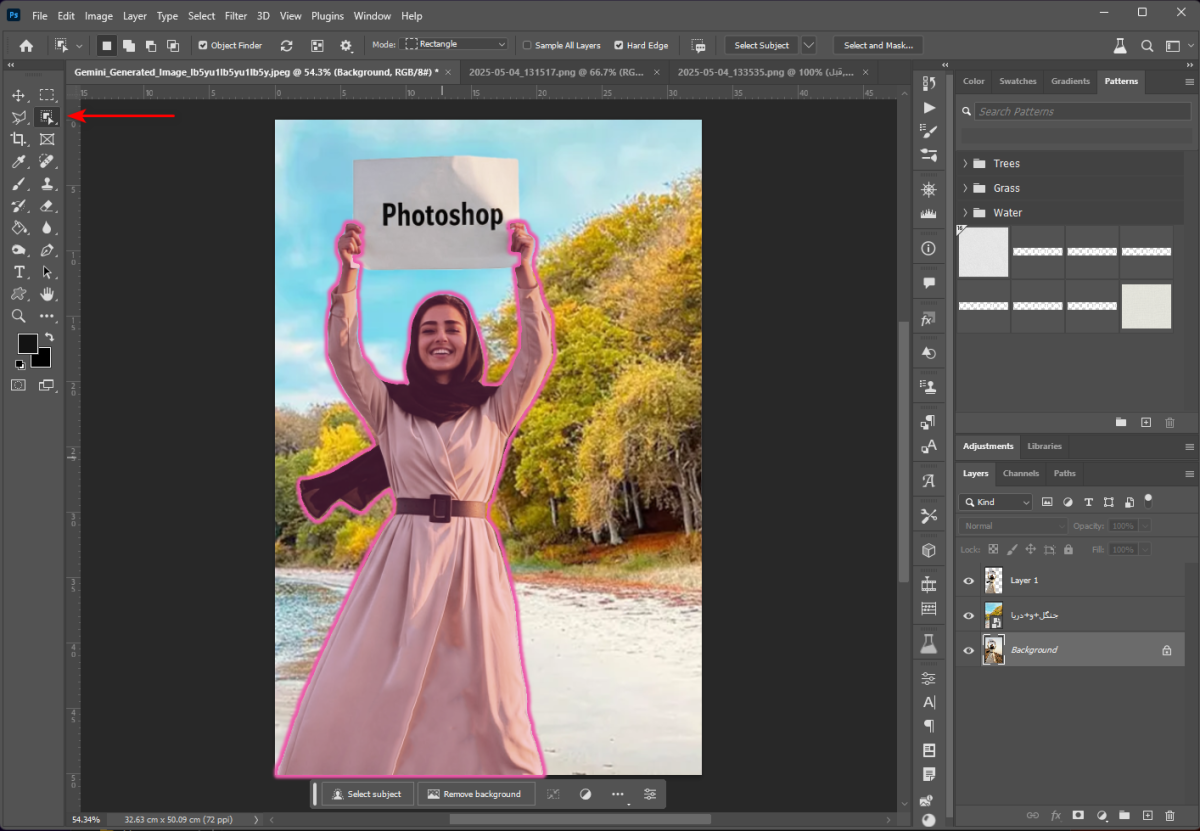Expand the Trees pattern folder

point(965,163)
